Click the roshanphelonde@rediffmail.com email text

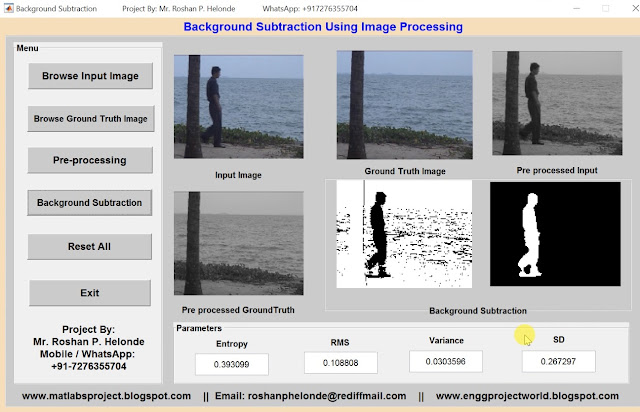point(327,396)
